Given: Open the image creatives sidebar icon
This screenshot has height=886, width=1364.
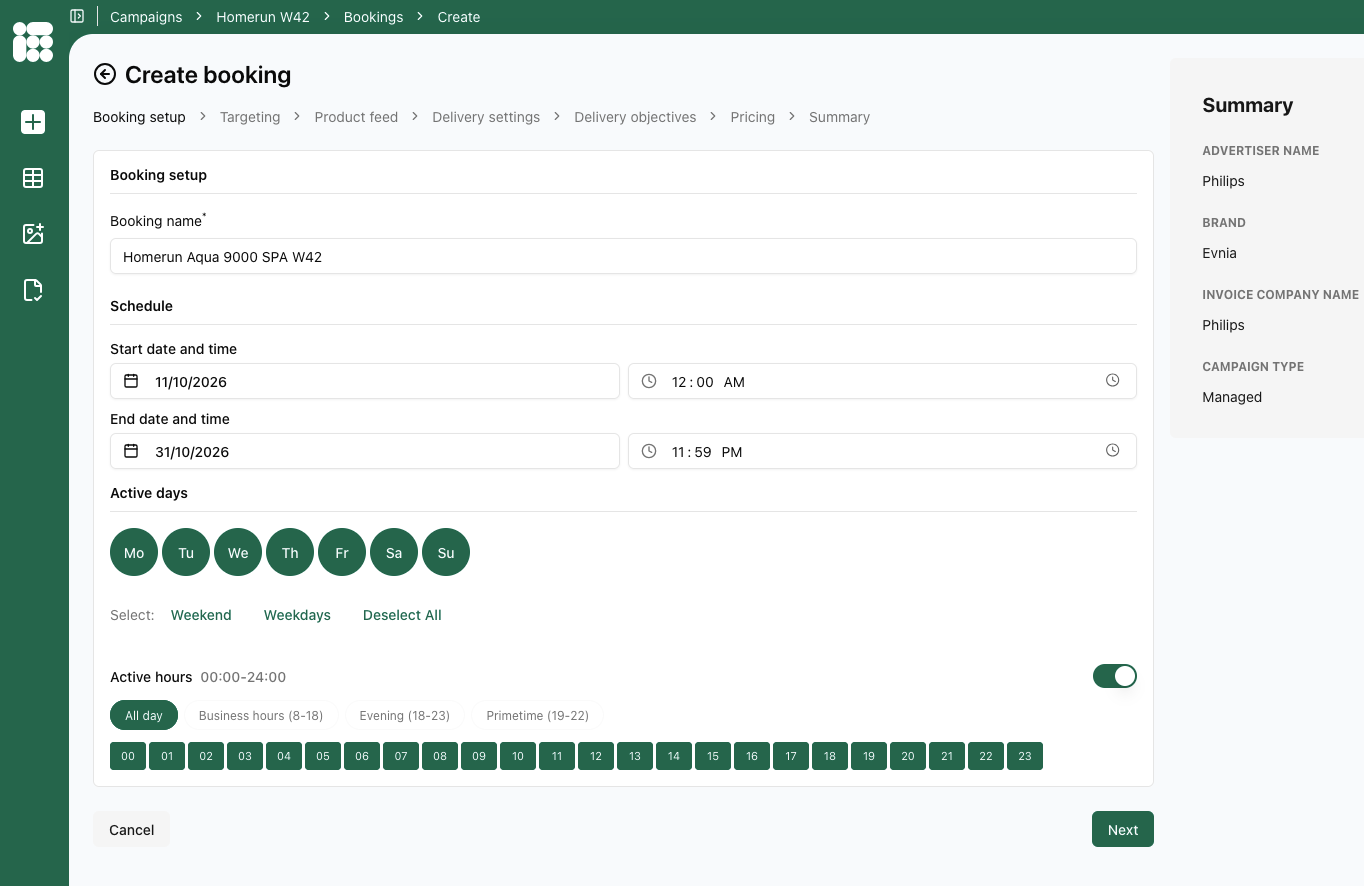Looking at the screenshot, I should click(x=33, y=234).
